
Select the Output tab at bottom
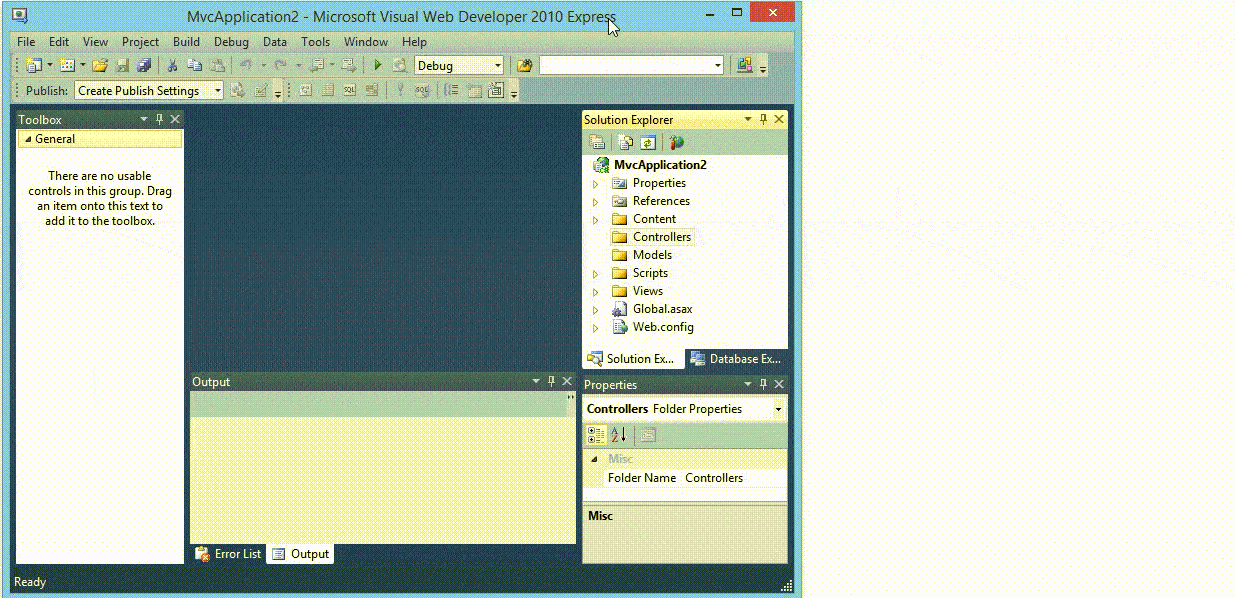coord(300,554)
